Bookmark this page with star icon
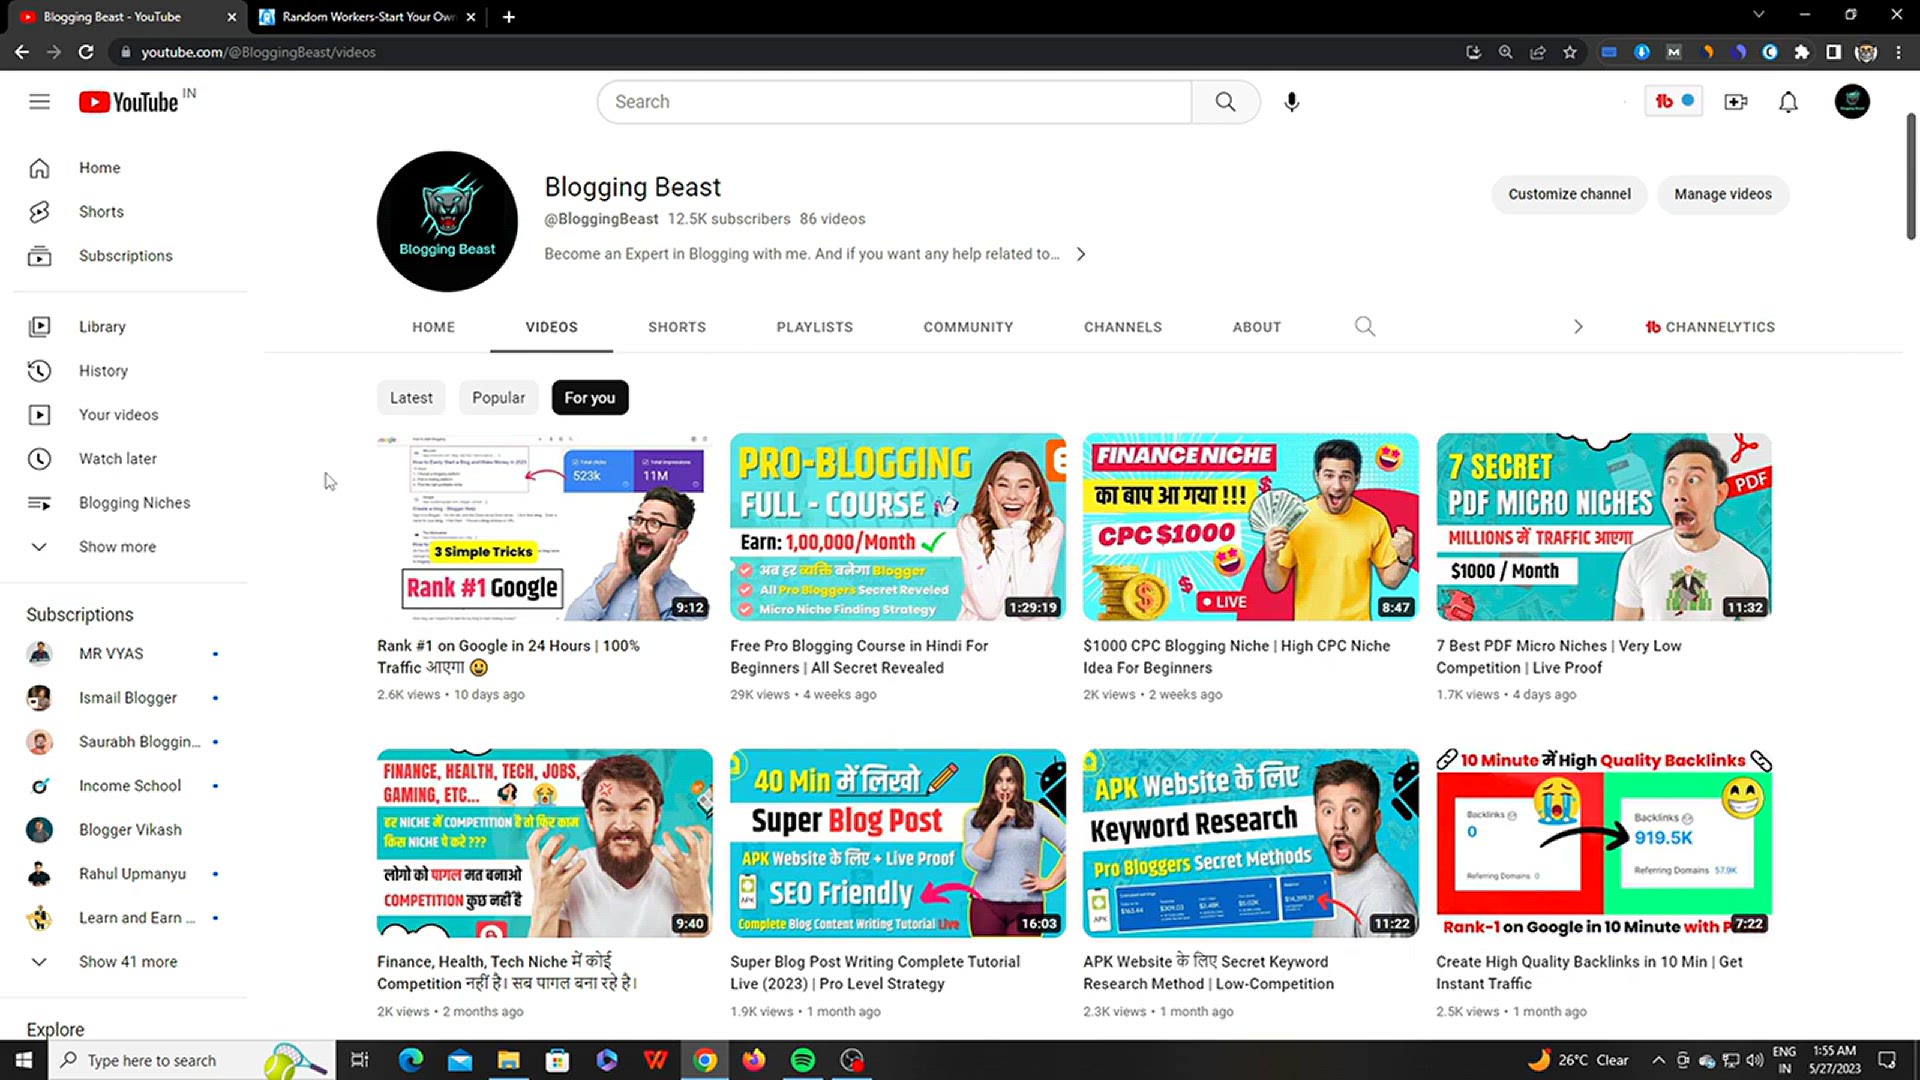The image size is (1920, 1080). [x=1570, y=52]
